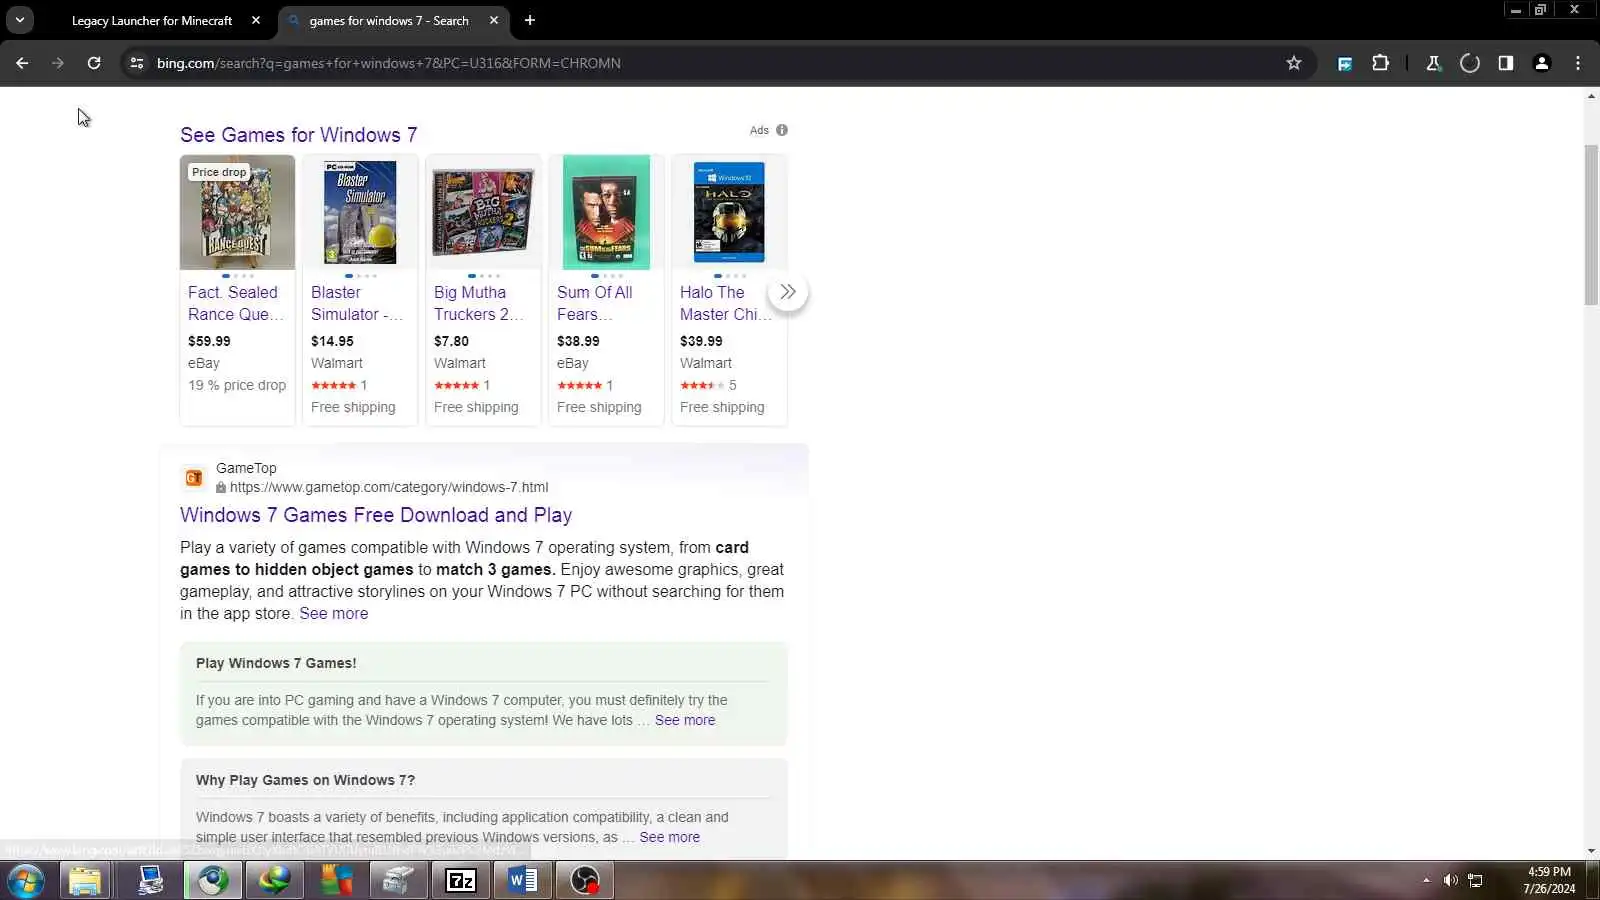Image resolution: width=1600 pixels, height=900 pixels.
Task: Click the $59.99 price on the eBay listing
Action: pos(209,341)
